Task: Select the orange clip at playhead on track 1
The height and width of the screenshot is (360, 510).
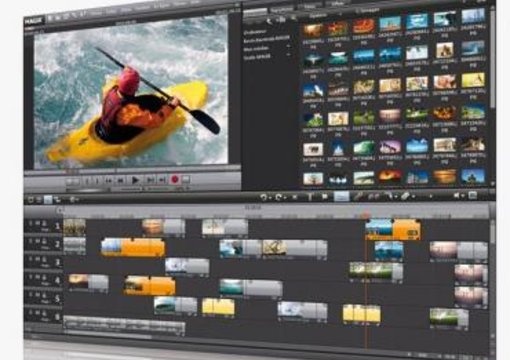Action: pyautogui.click(x=392, y=229)
